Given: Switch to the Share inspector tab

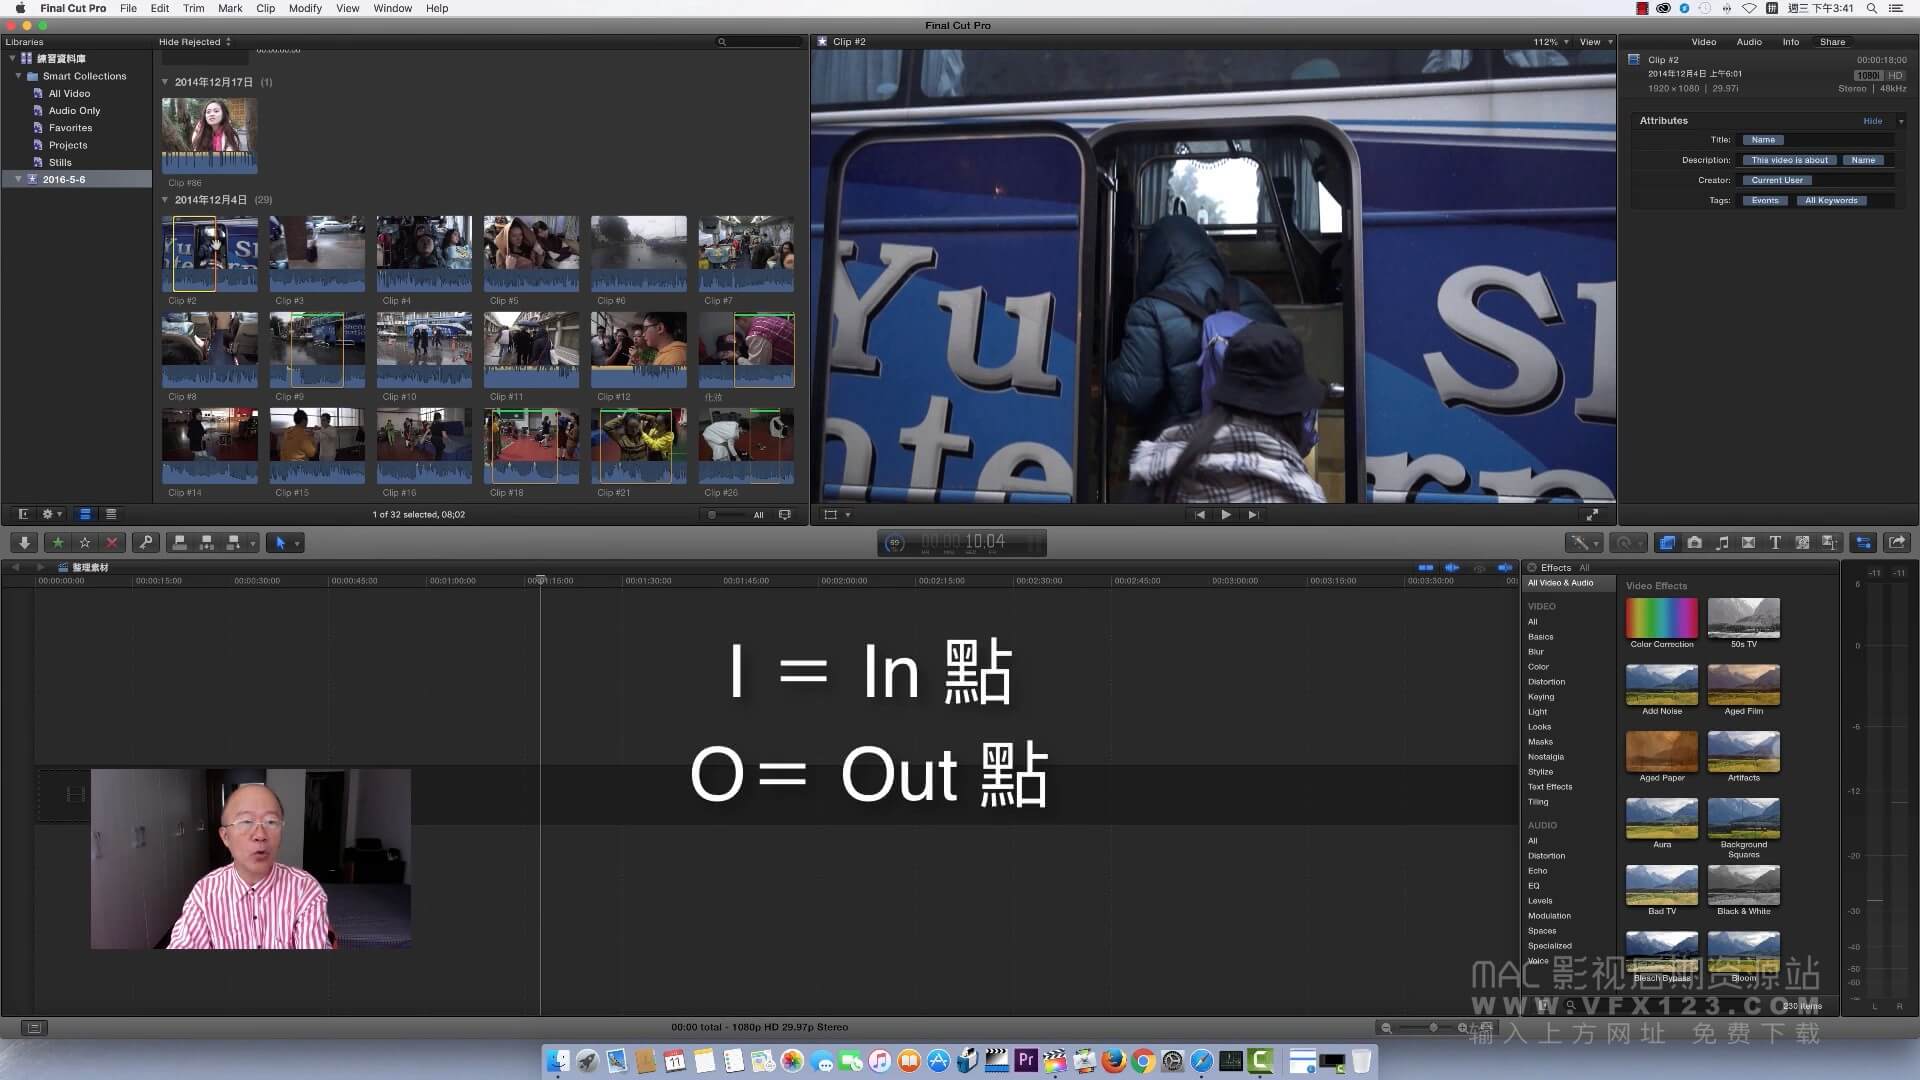Looking at the screenshot, I should [1832, 42].
